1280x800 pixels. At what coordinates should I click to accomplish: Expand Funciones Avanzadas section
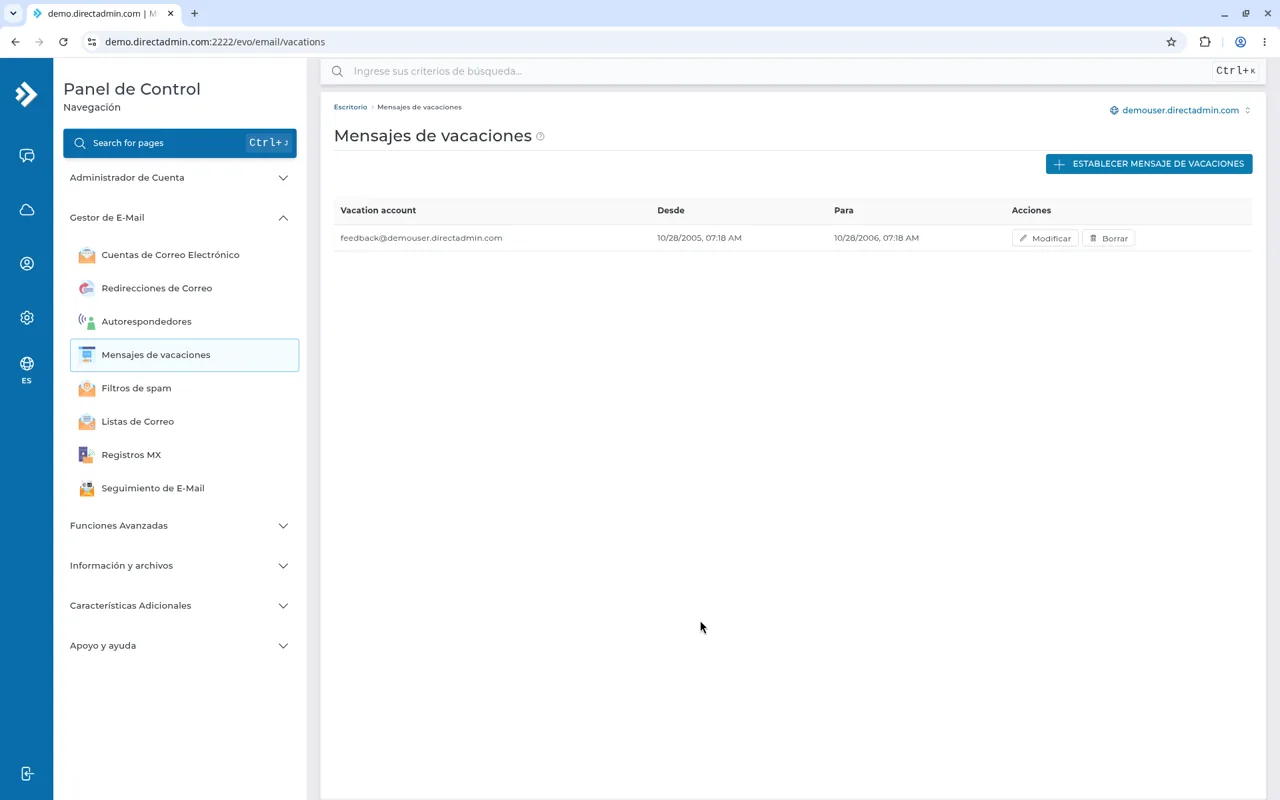[180, 526]
